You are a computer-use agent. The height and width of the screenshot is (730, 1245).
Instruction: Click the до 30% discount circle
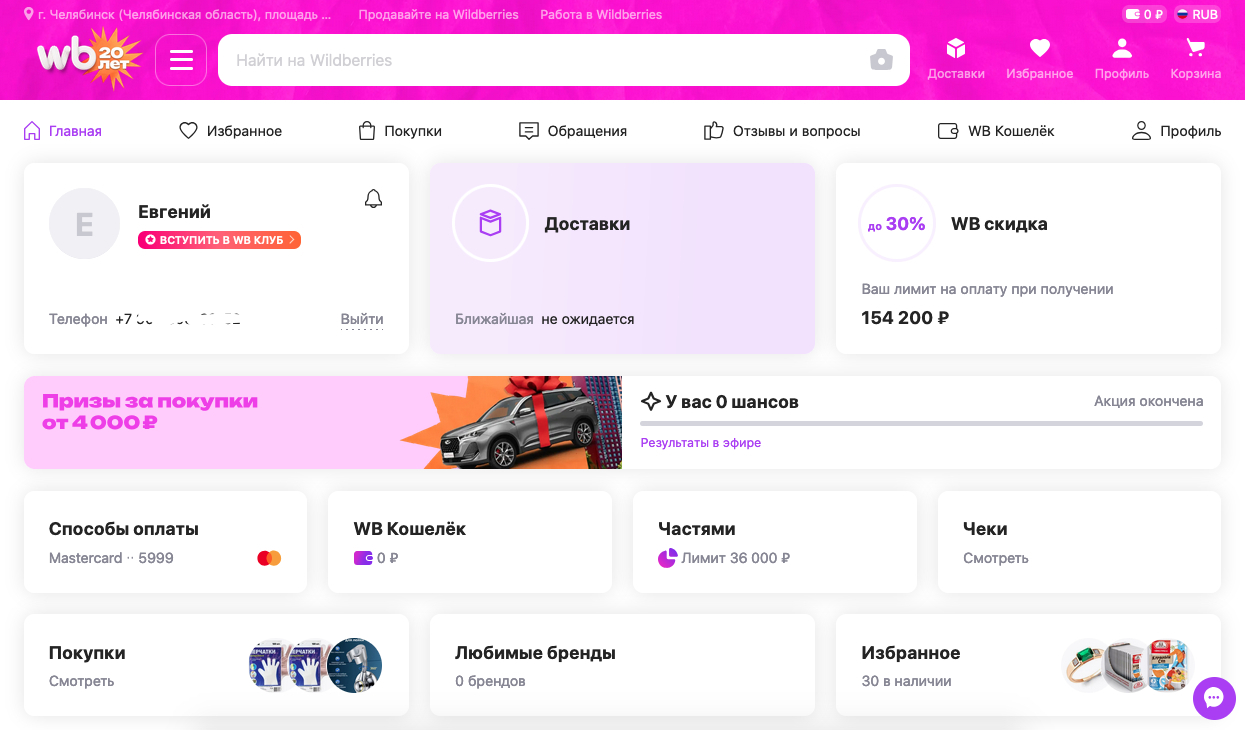(x=897, y=223)
